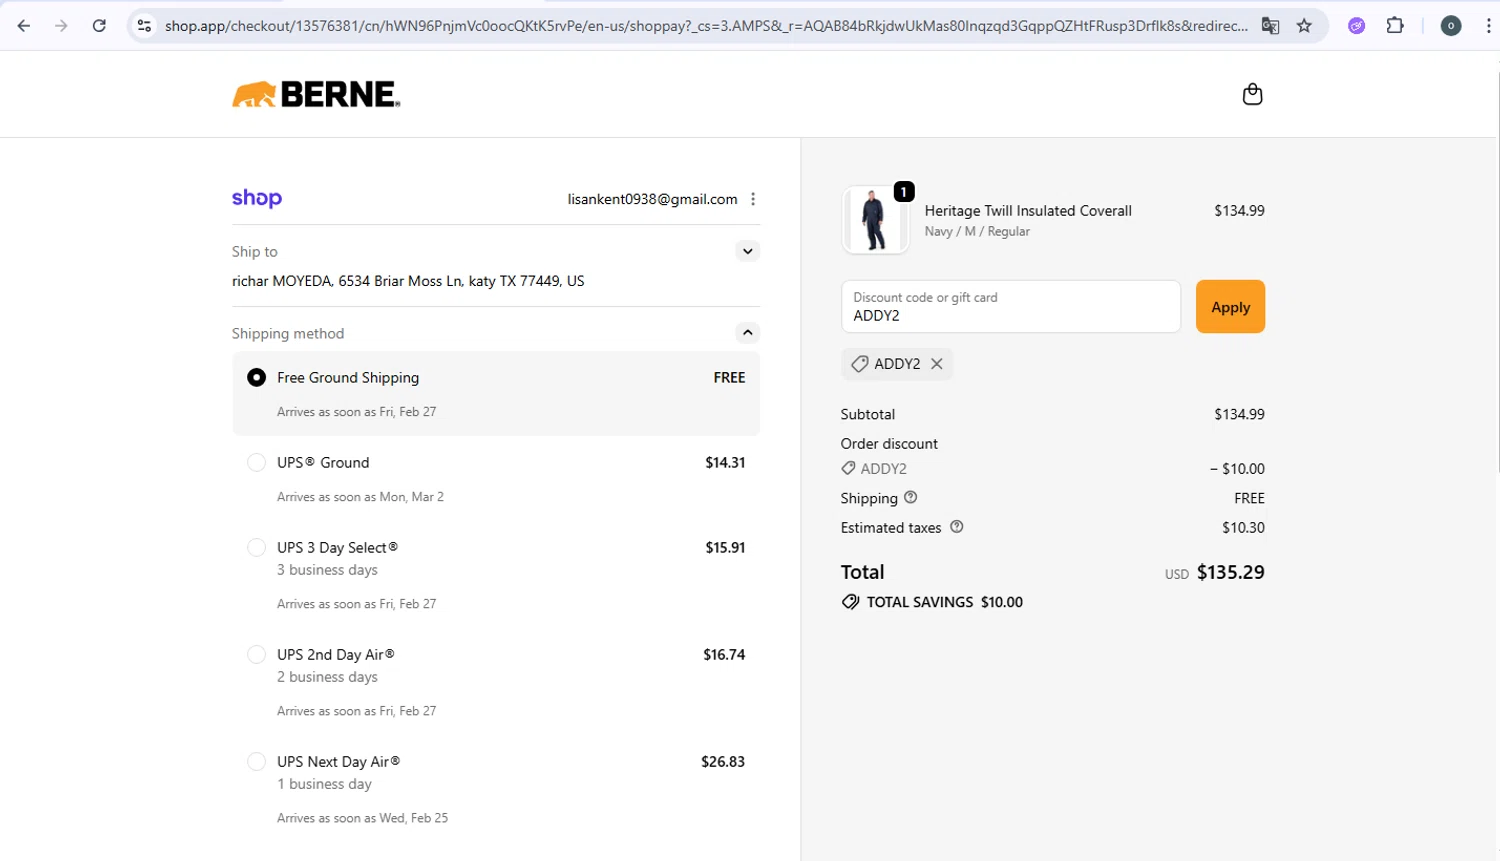Show Estimated taxes help icon

tap(956, 527)
